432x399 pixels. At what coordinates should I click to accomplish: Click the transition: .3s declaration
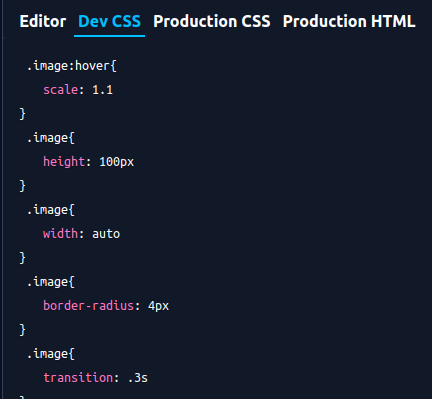96,378
